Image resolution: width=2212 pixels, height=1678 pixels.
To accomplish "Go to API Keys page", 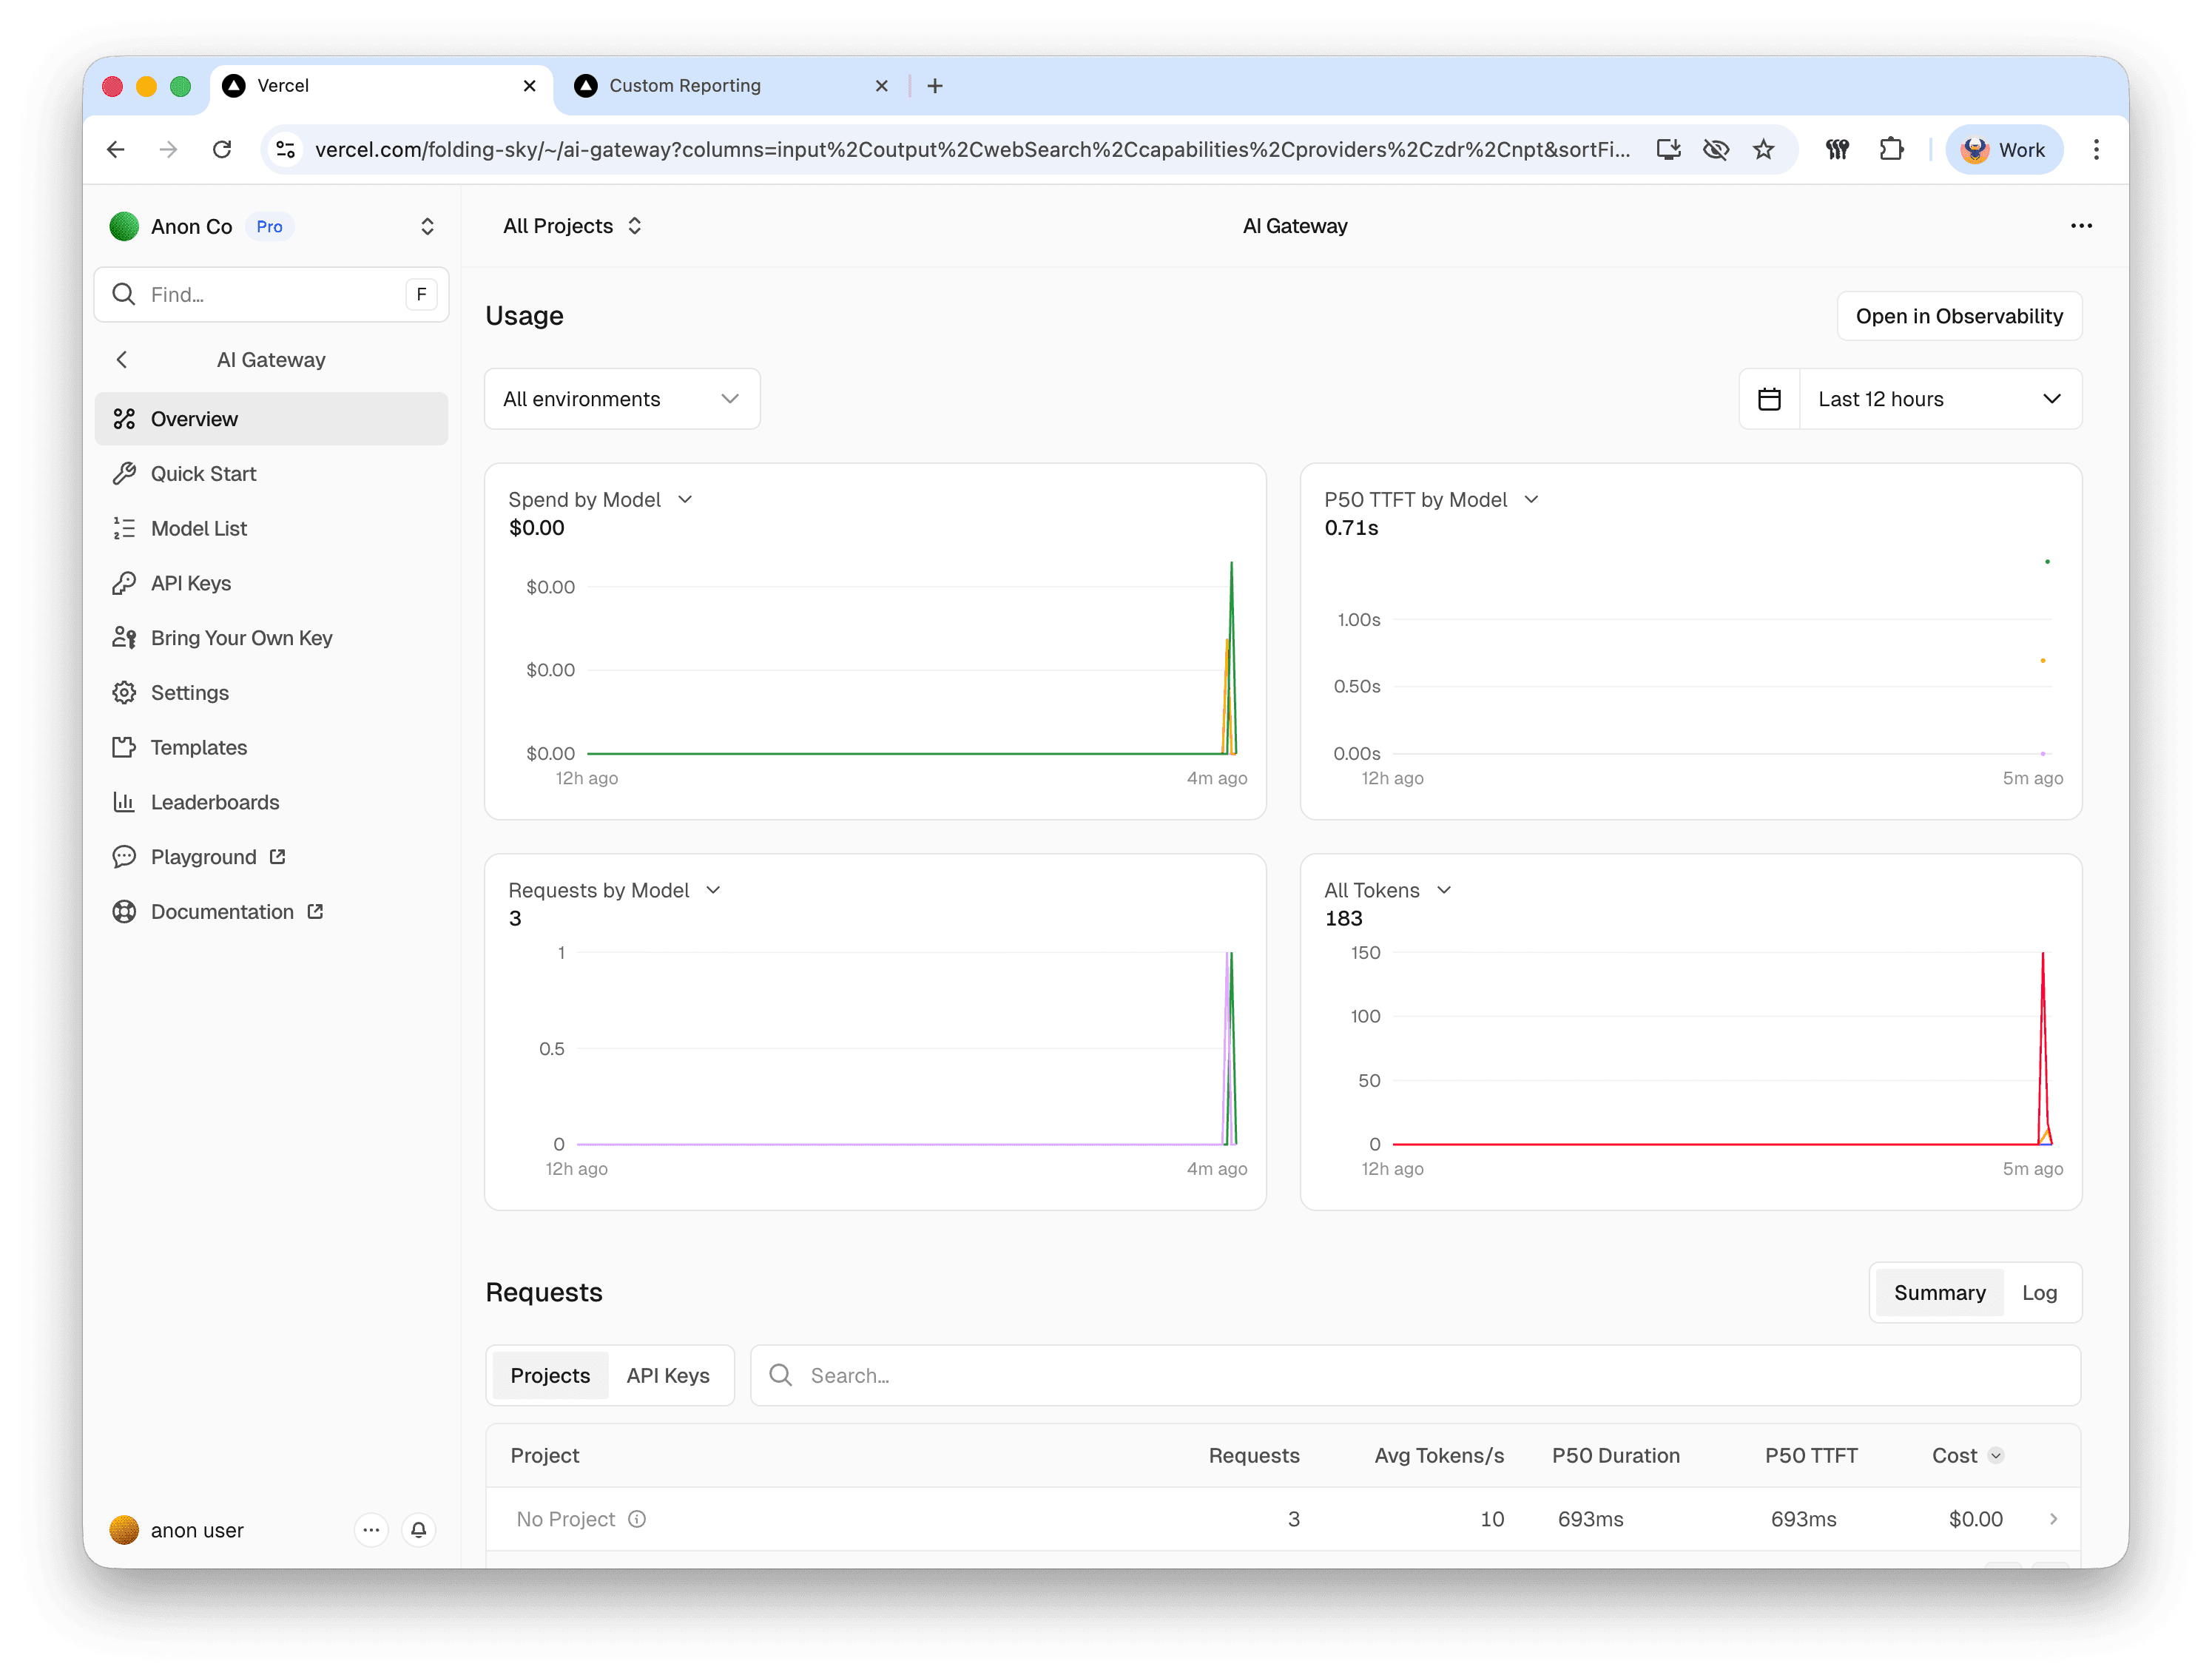I will 271,583.
